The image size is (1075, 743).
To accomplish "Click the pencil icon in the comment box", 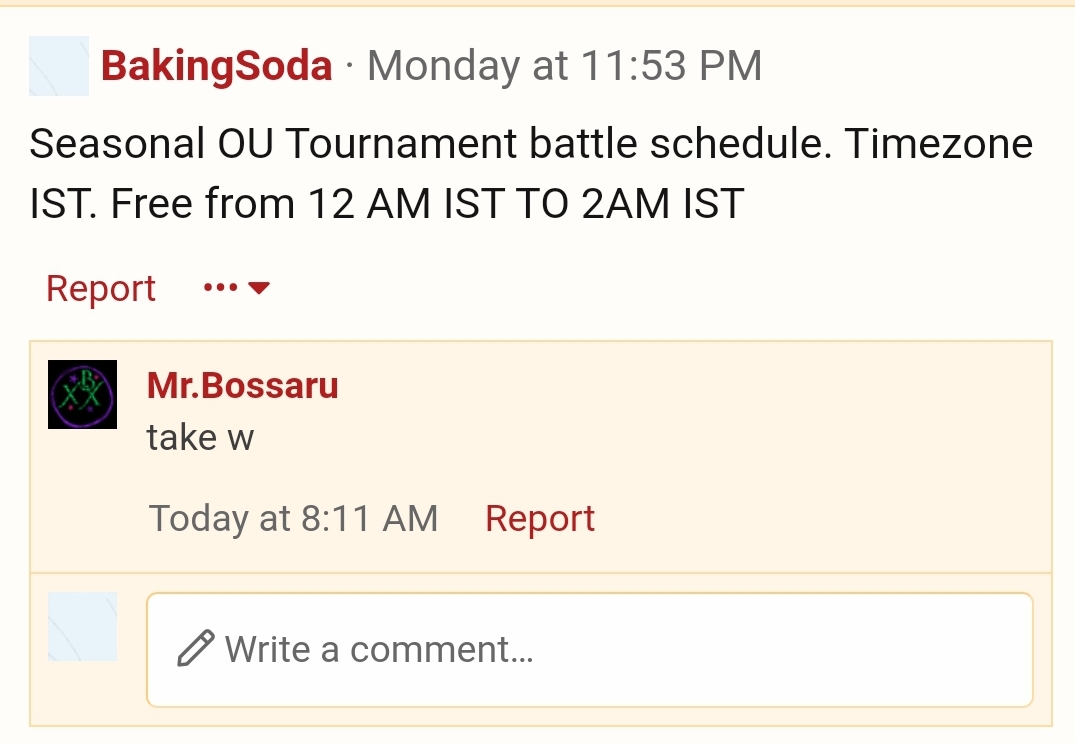I will 195,648.
